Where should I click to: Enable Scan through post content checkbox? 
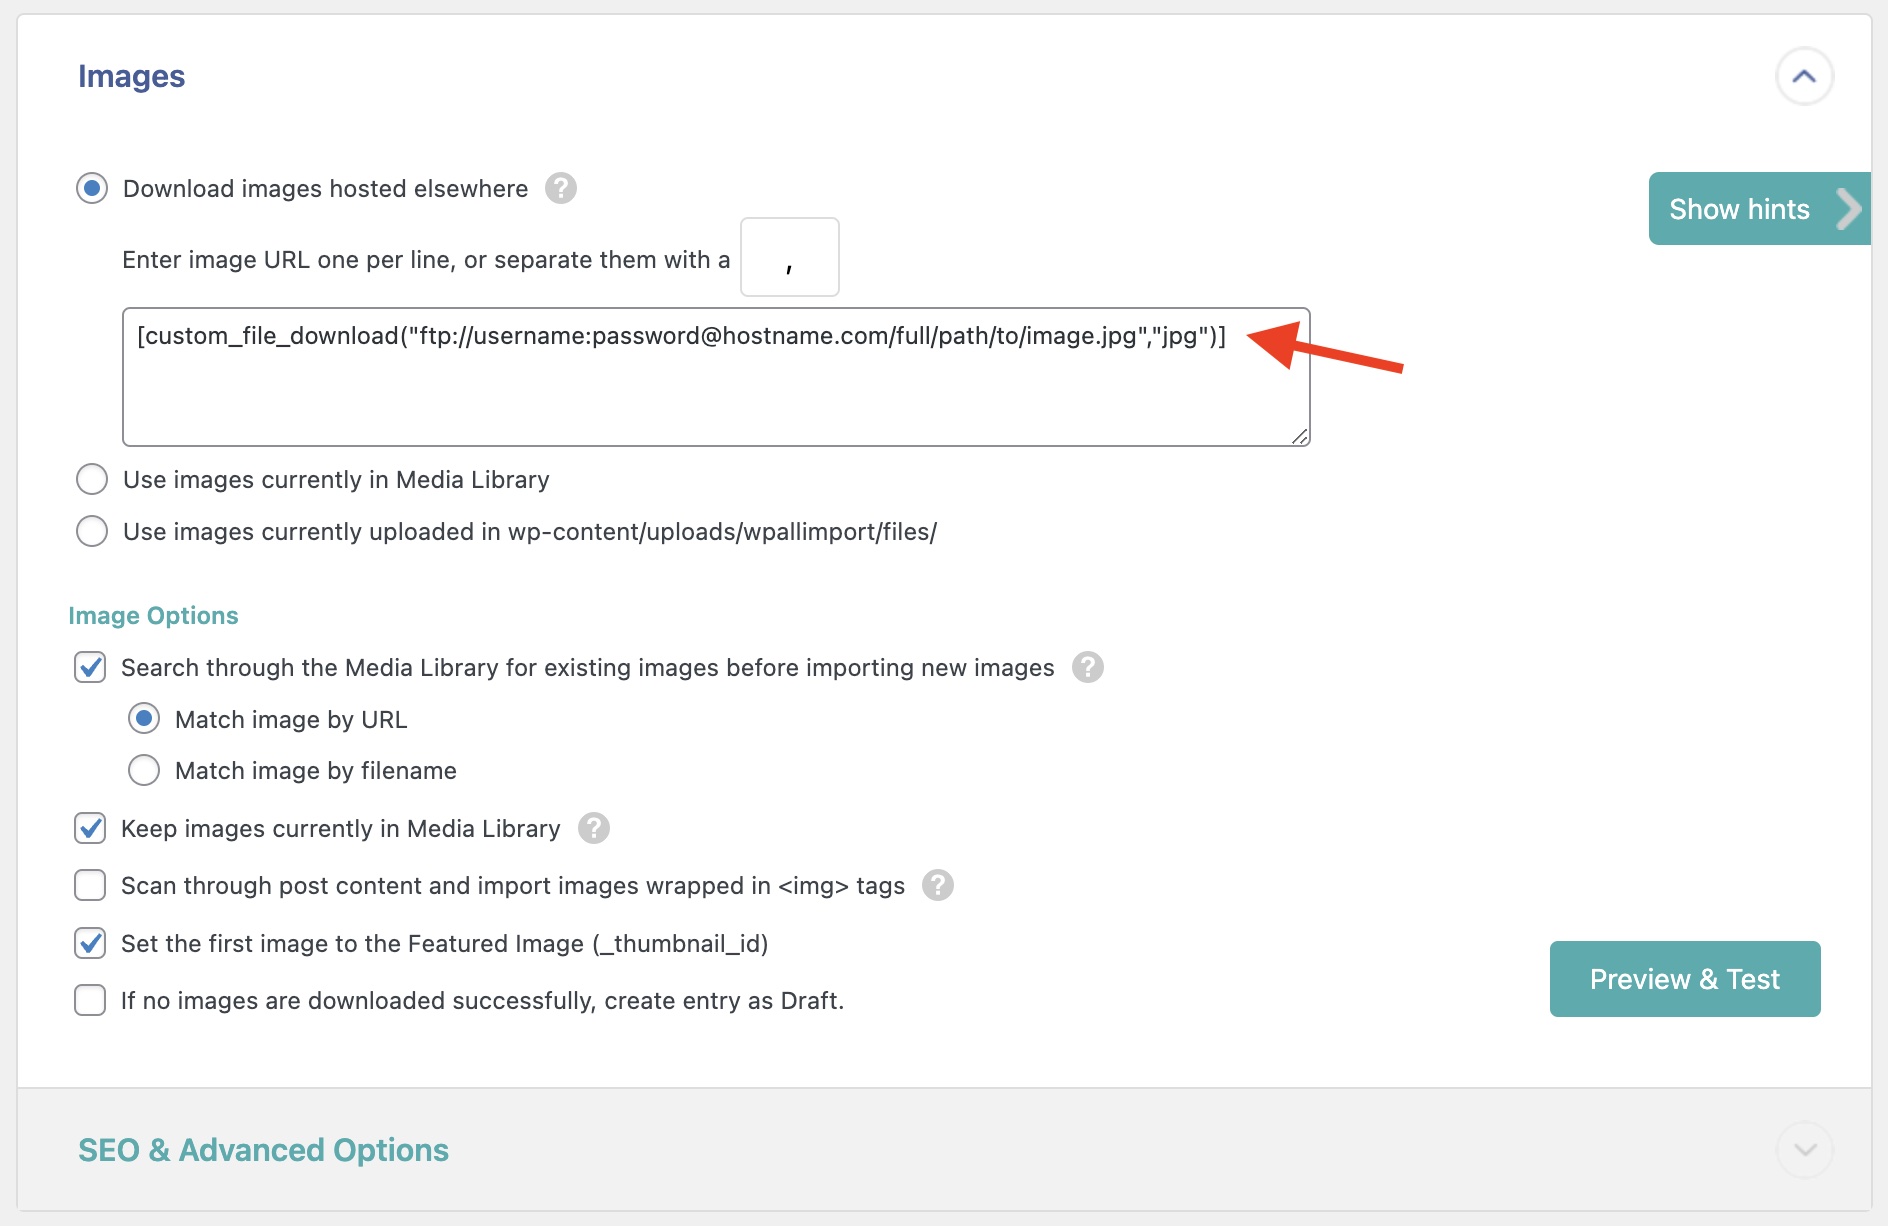pos(90,885)
